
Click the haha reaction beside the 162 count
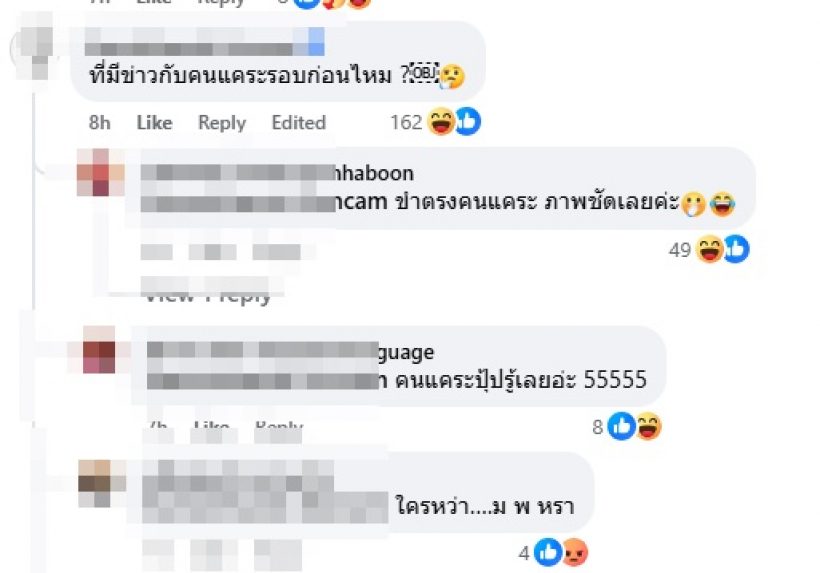tap(441, 121)
